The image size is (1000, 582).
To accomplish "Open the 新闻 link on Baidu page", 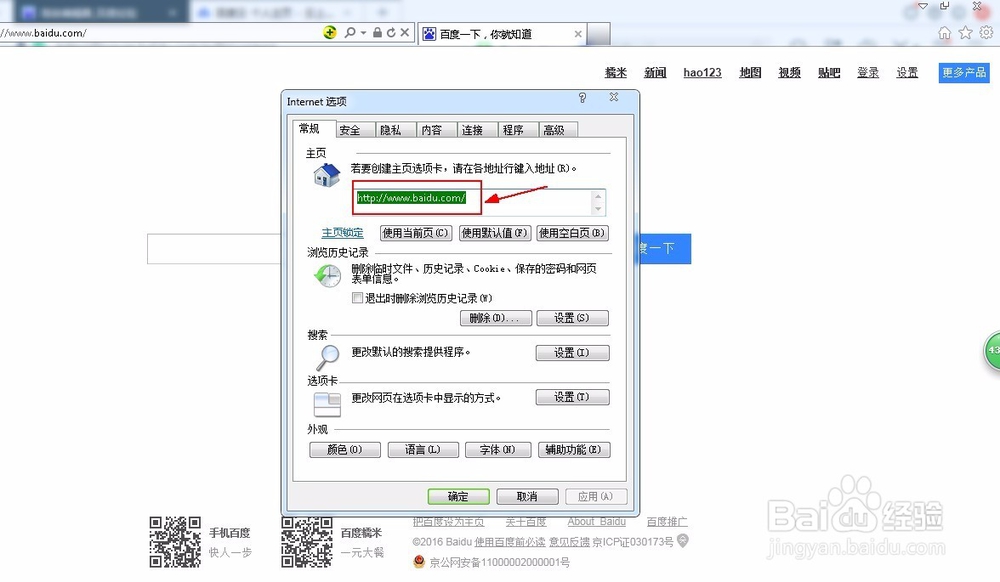I will (x=655, y=73).
